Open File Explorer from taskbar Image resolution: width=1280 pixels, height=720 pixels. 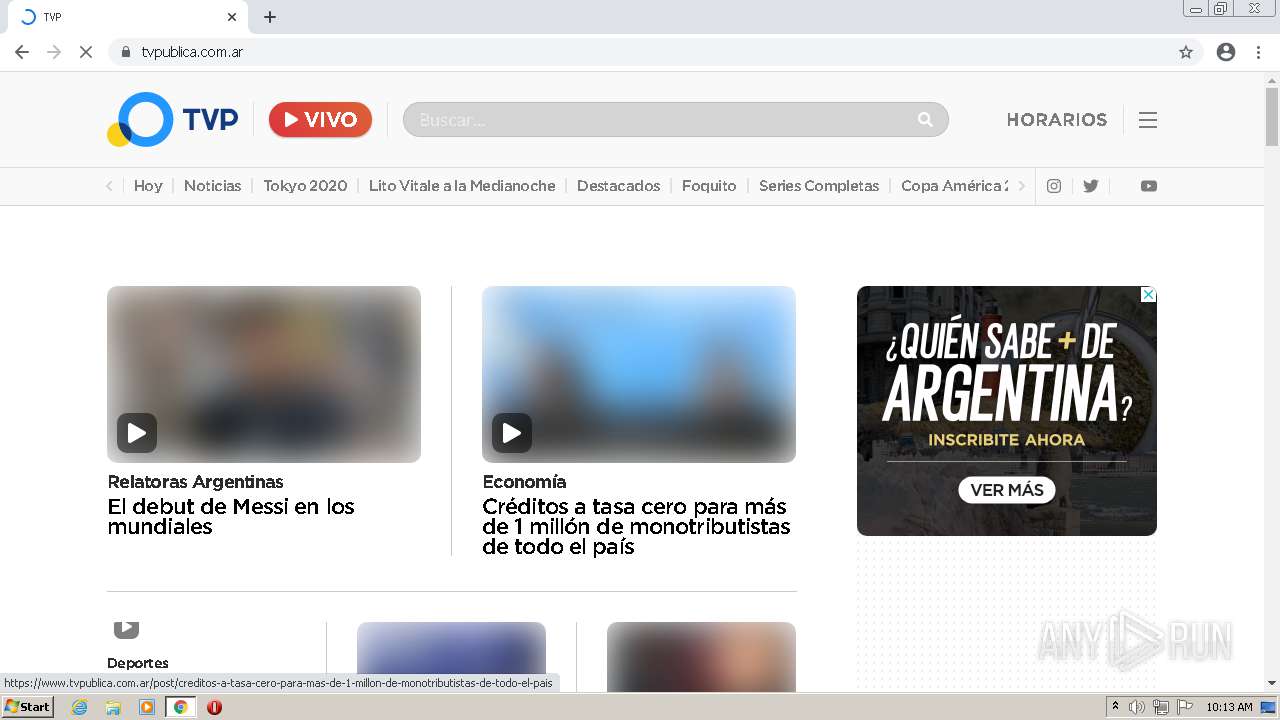[113, 707]
